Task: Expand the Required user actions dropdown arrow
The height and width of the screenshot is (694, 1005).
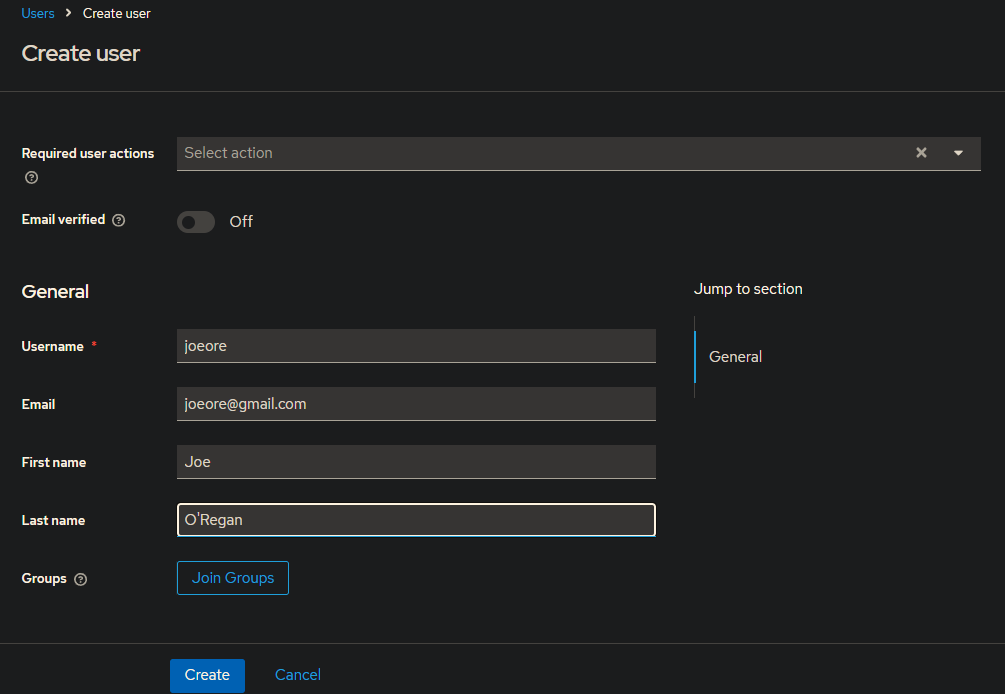Action: (958, 153)
